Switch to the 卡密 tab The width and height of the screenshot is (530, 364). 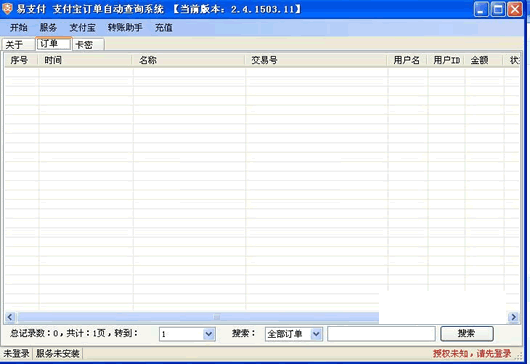click(88, 45)
